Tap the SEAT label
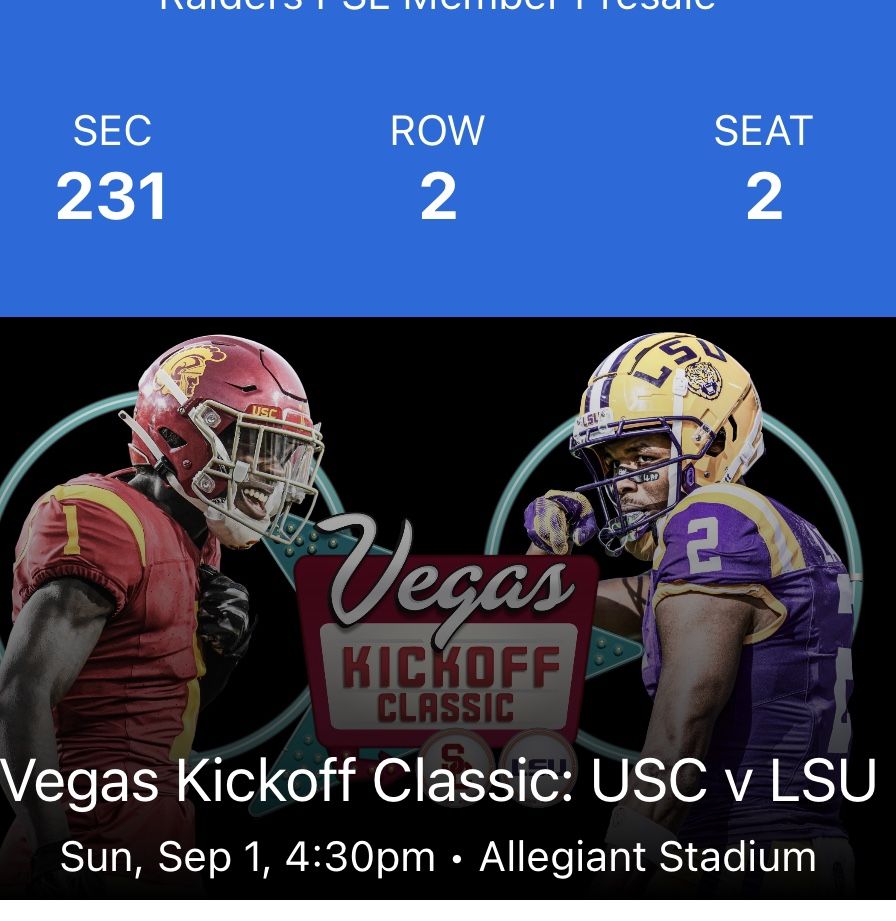 [x=764, y=131]
